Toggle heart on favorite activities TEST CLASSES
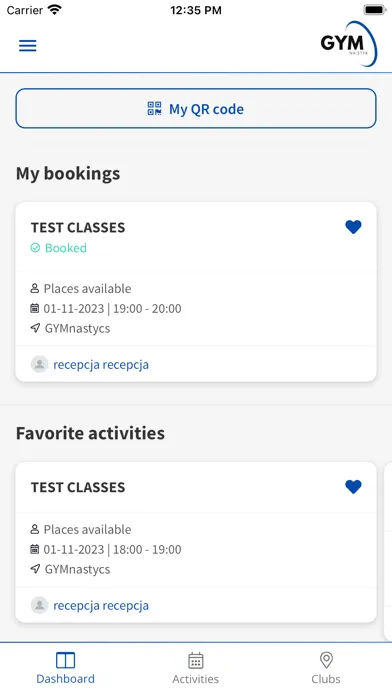This screenshot has width=392, height=696. pos(353,487)
